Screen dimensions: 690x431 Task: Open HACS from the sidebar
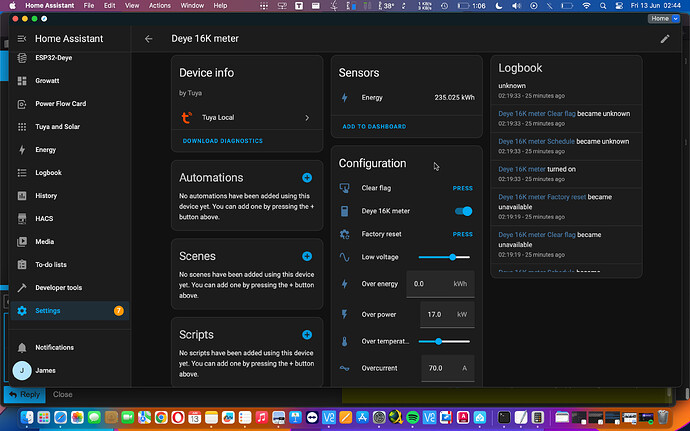coord(45,219)
